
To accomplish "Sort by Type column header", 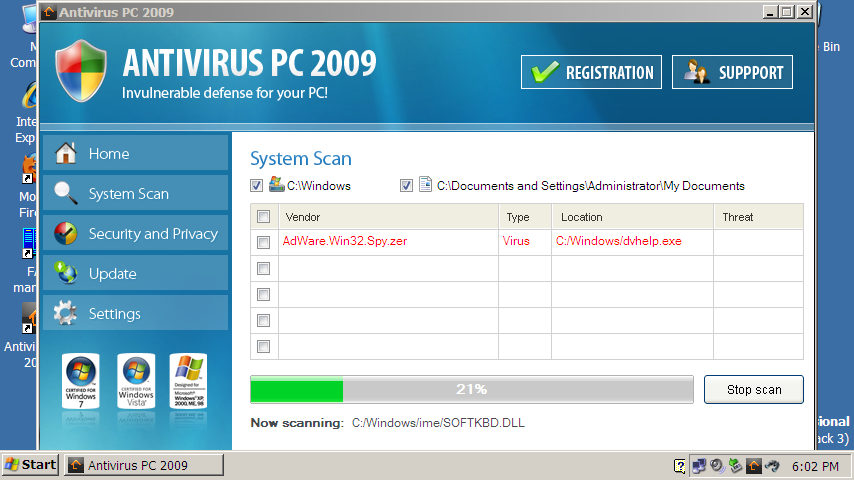I will (525, 217).
